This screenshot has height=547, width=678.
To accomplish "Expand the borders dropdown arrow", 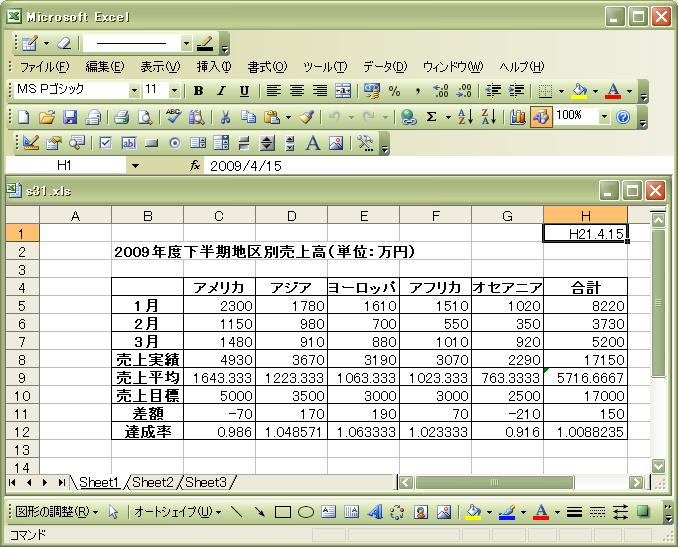I will pyautogui.click(x=561, y=91).
